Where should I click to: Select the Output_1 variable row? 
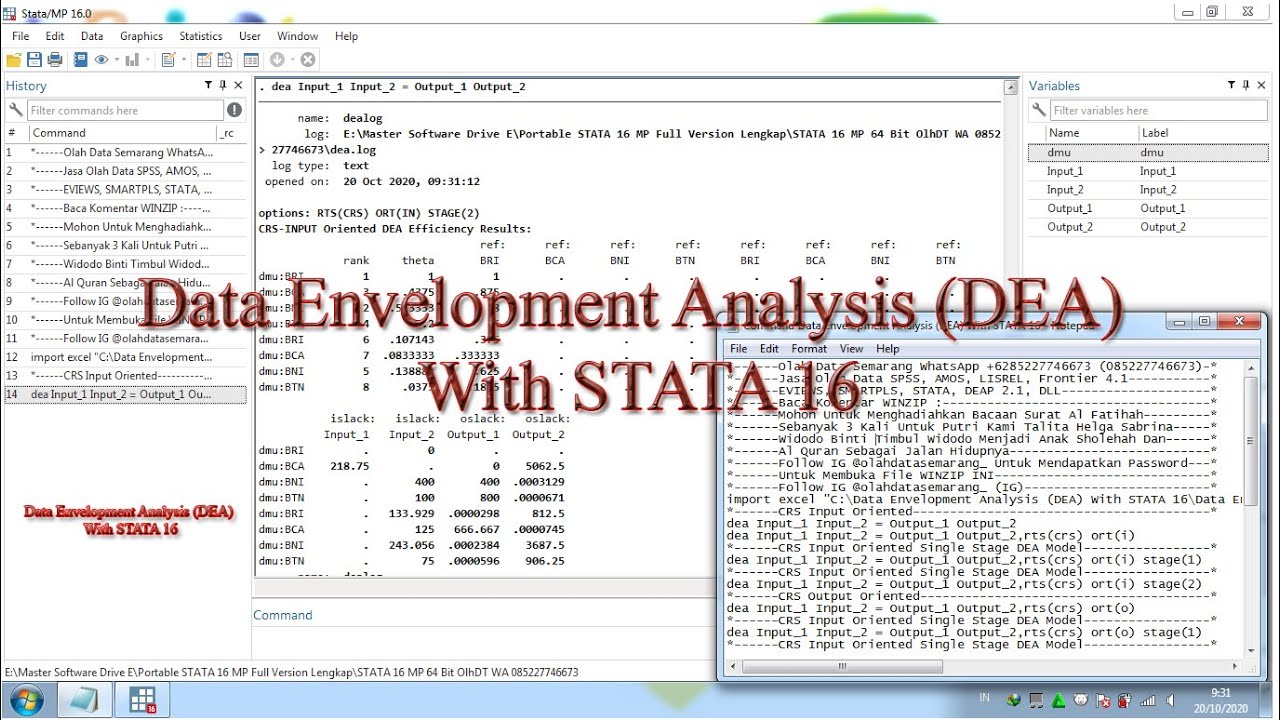tap(1148, 208)
